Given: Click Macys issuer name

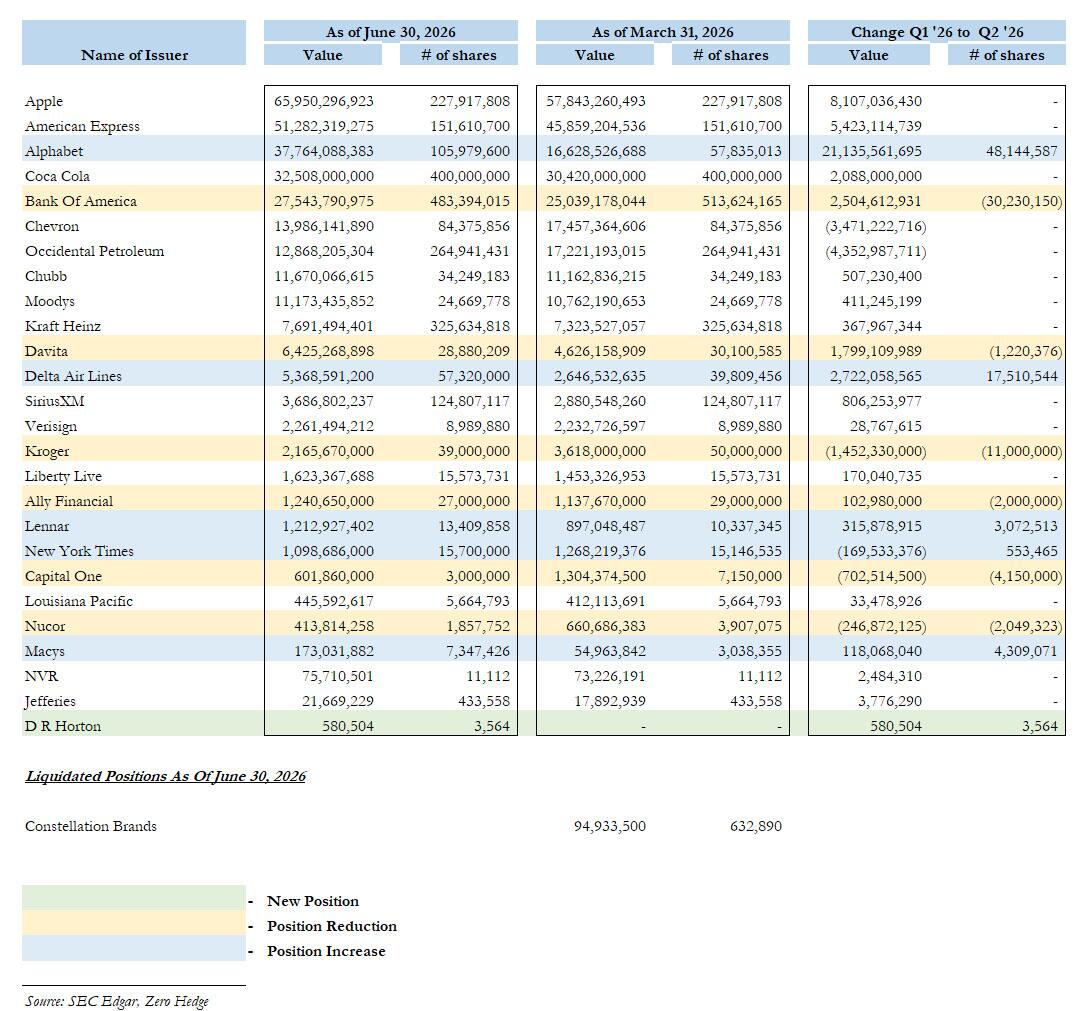Looking at the screenshot, I should pos(45,652).
